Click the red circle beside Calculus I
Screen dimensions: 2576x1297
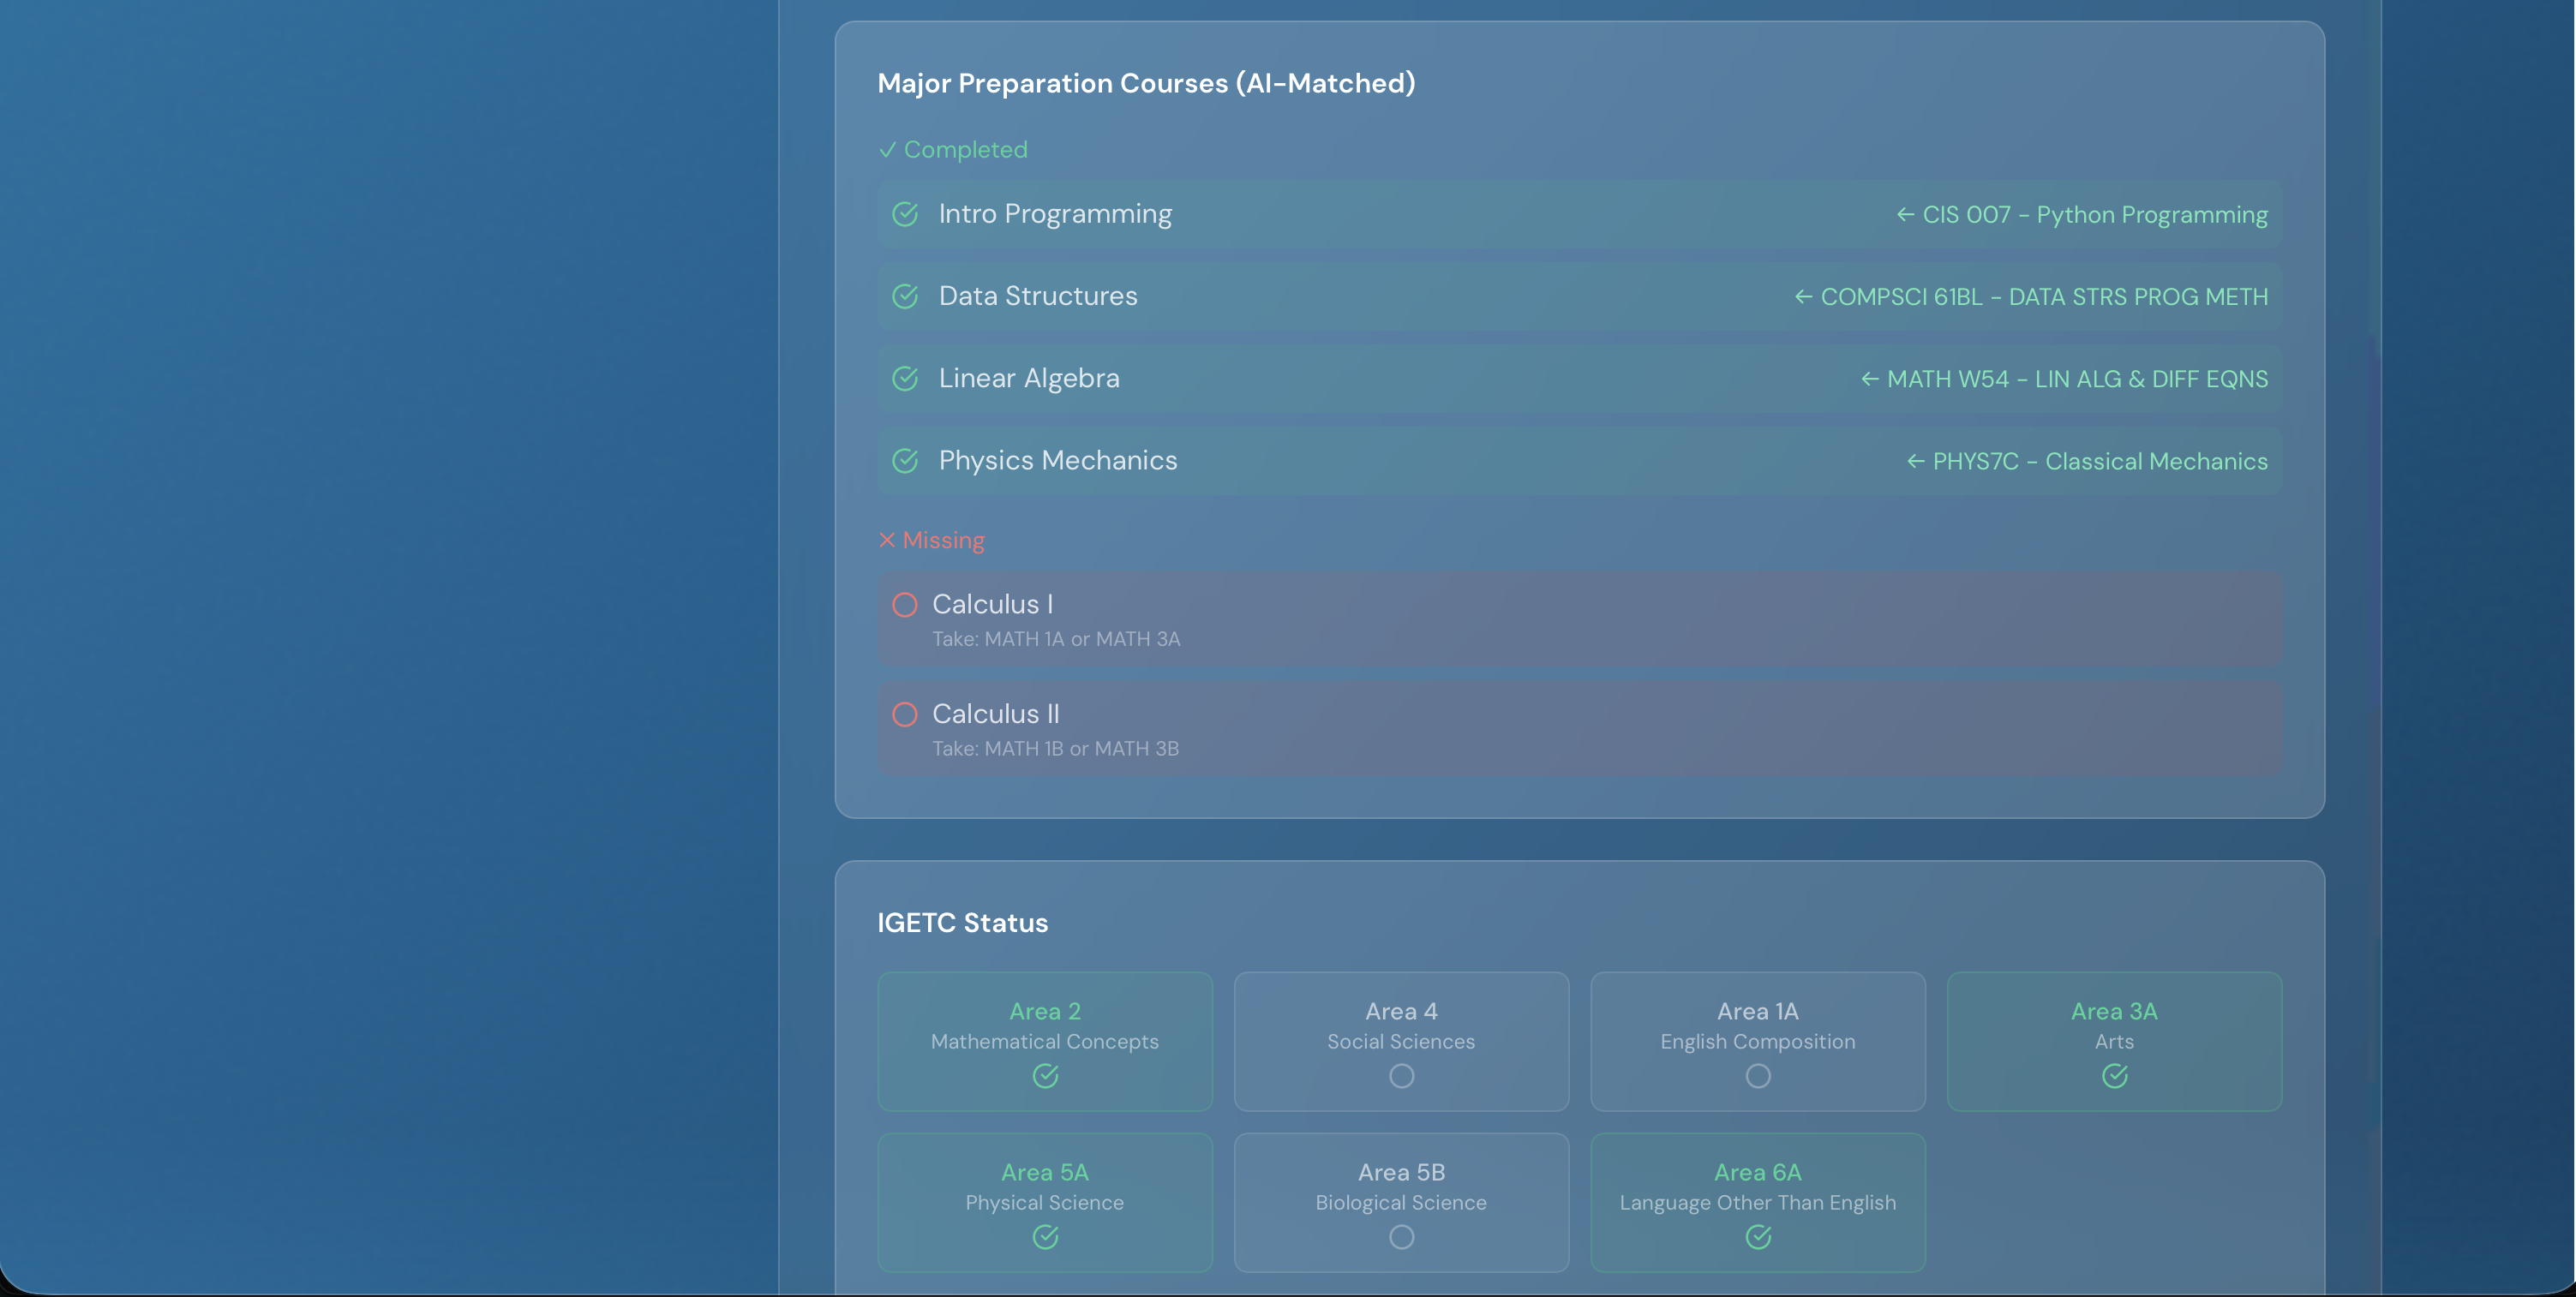905,604
